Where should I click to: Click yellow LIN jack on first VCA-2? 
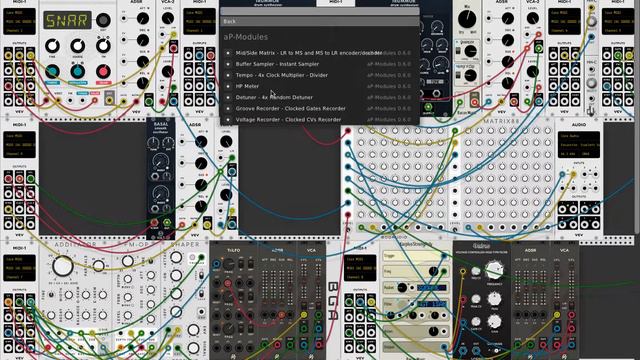tap(173, 35)
